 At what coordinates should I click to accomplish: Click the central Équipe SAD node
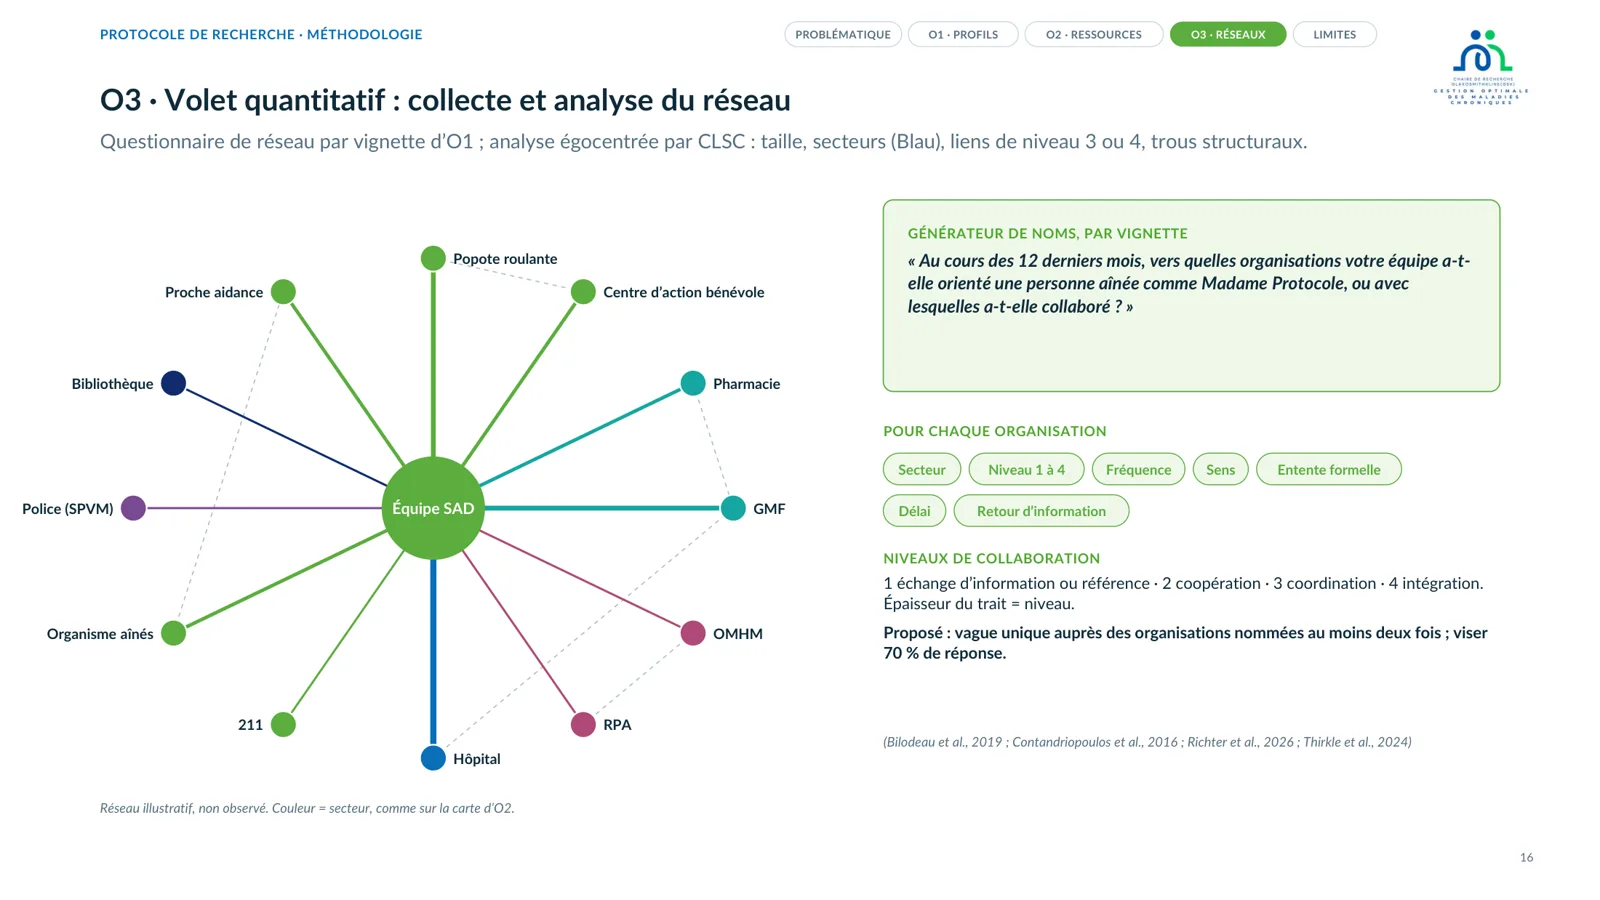433,508
